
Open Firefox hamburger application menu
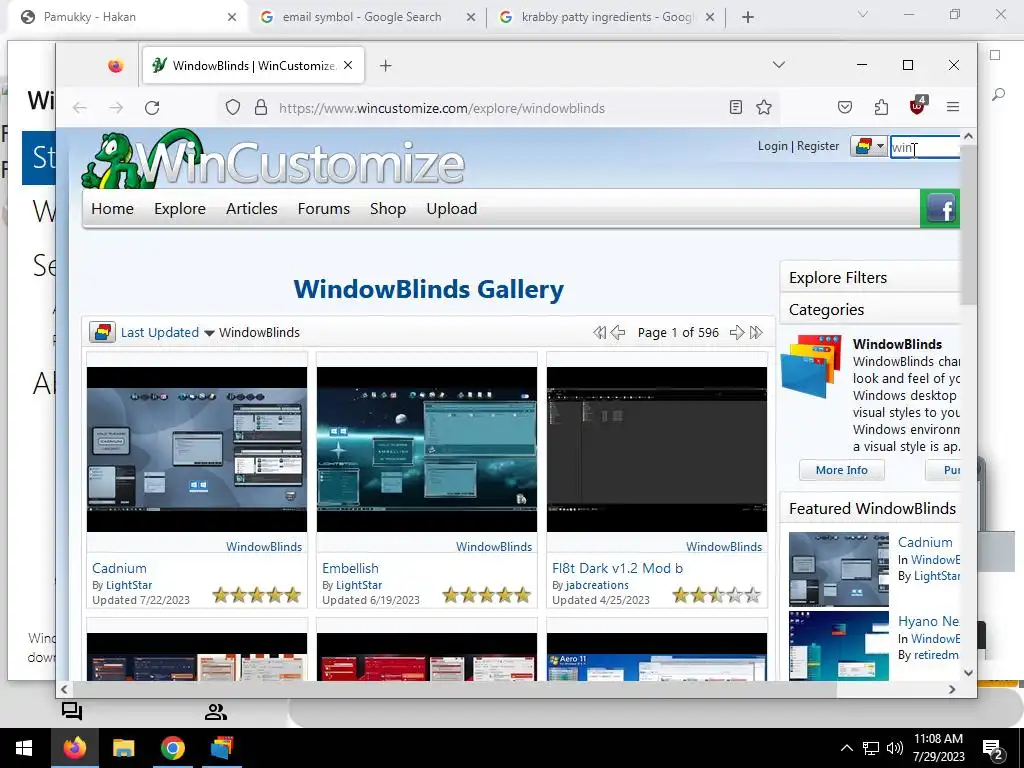pyautogui.click(x=953, y=107)
